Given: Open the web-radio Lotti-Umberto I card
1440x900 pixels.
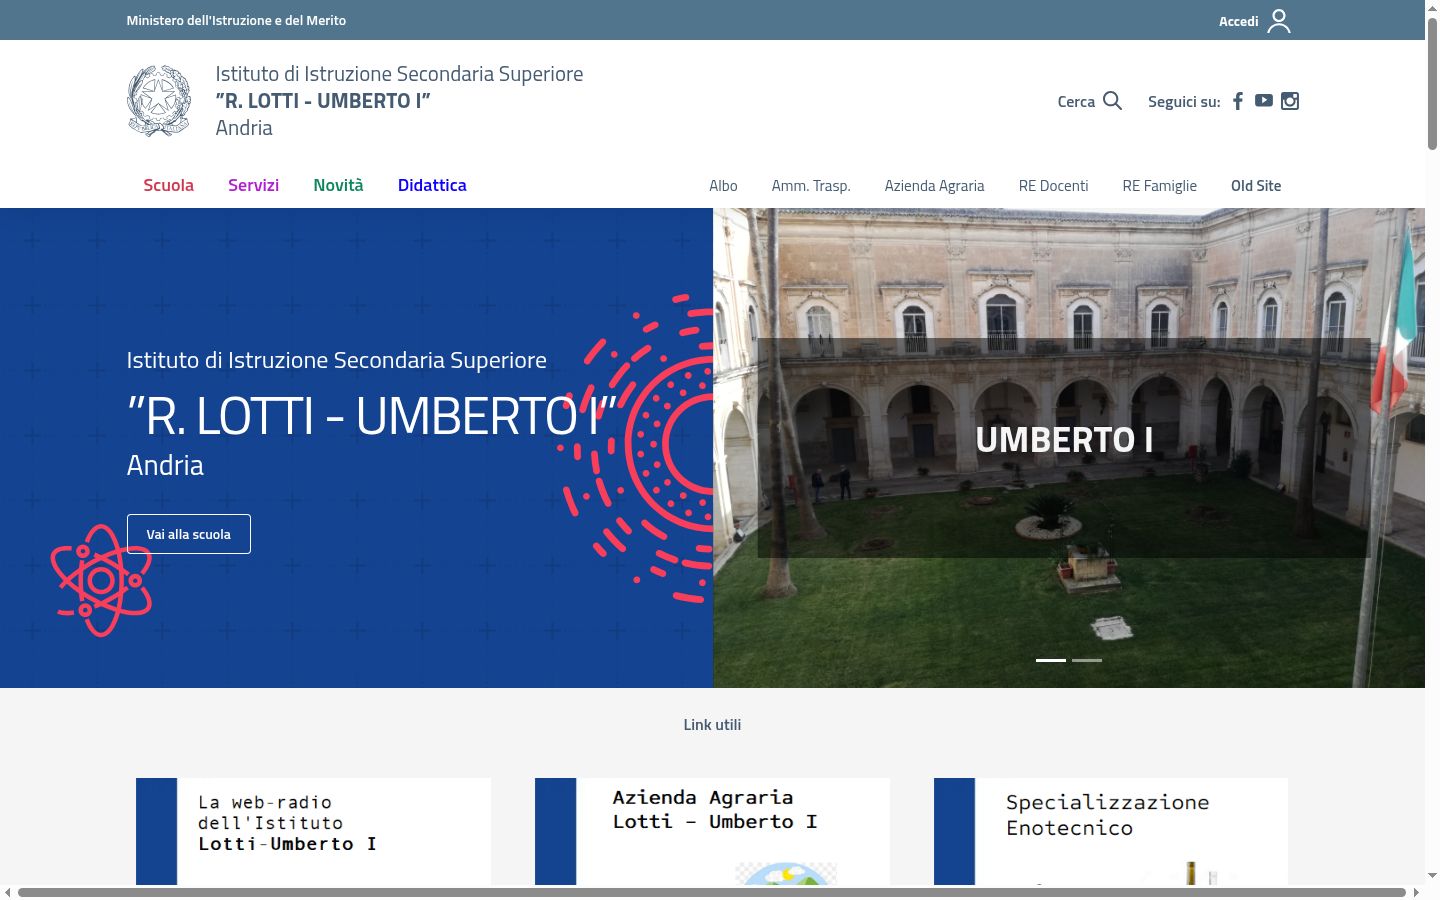Looking at the screenshot, I should (313, 831).
